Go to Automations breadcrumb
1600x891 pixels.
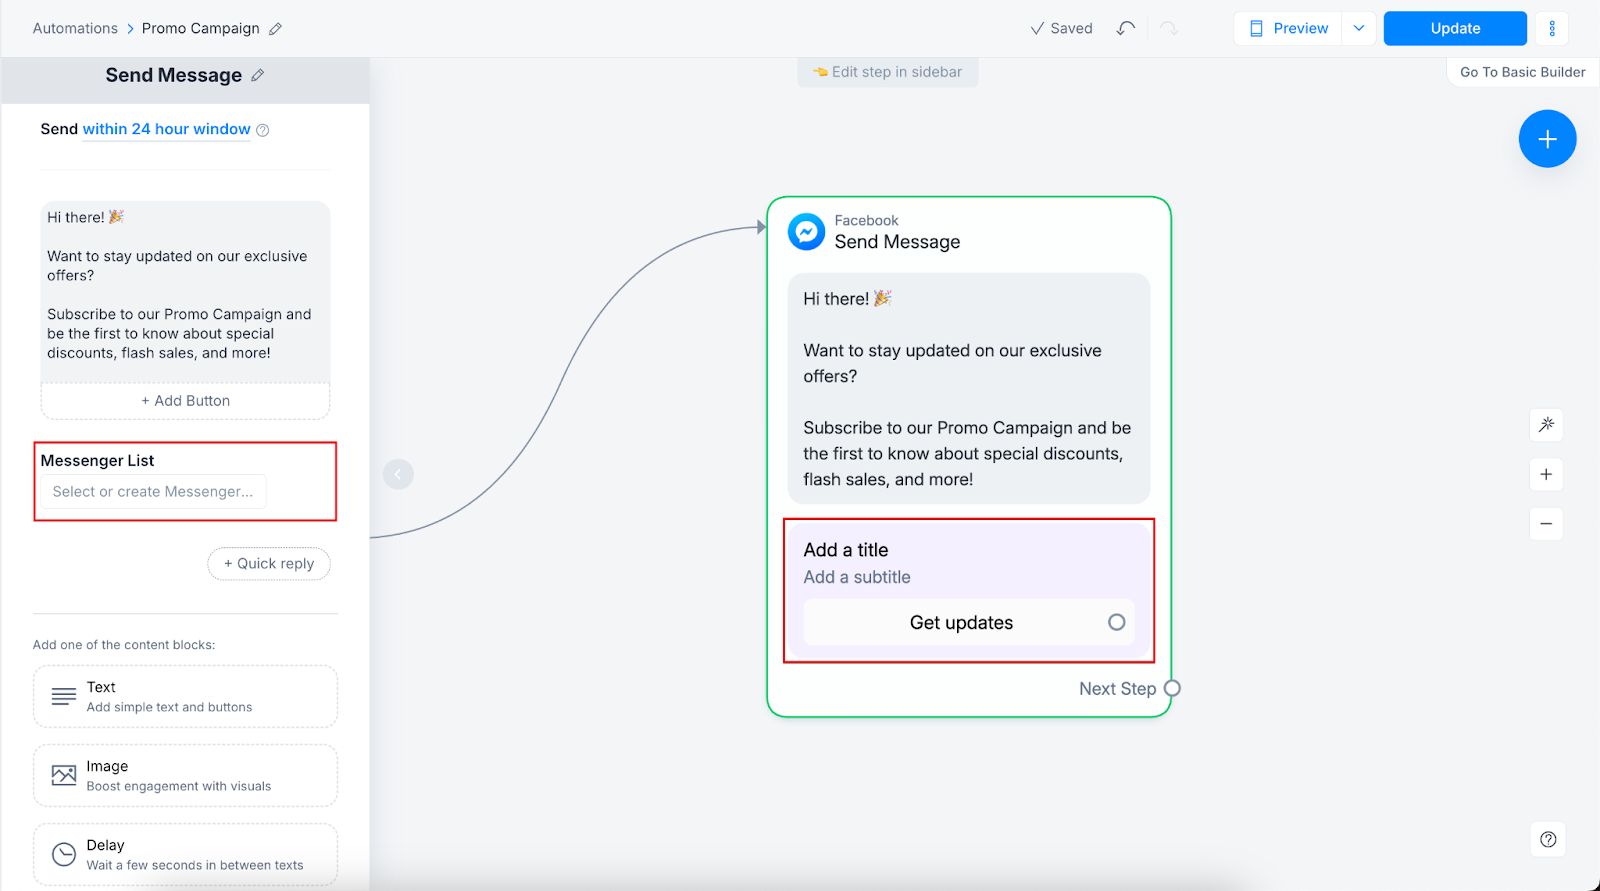75,28
